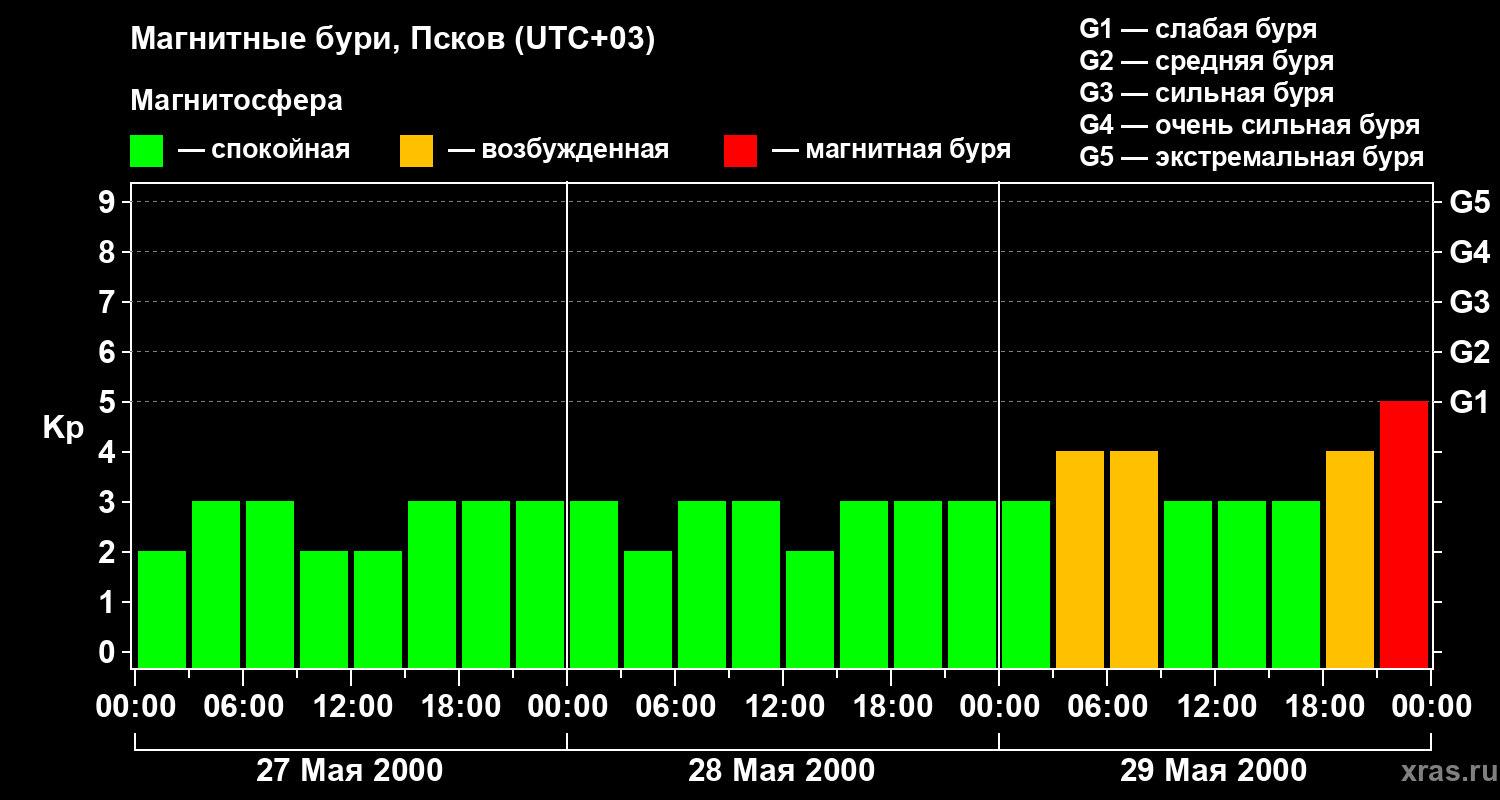Click the '18:00' time label under 28 May
The width and height of the screenshot is (1500, 800).
[891, 707]
